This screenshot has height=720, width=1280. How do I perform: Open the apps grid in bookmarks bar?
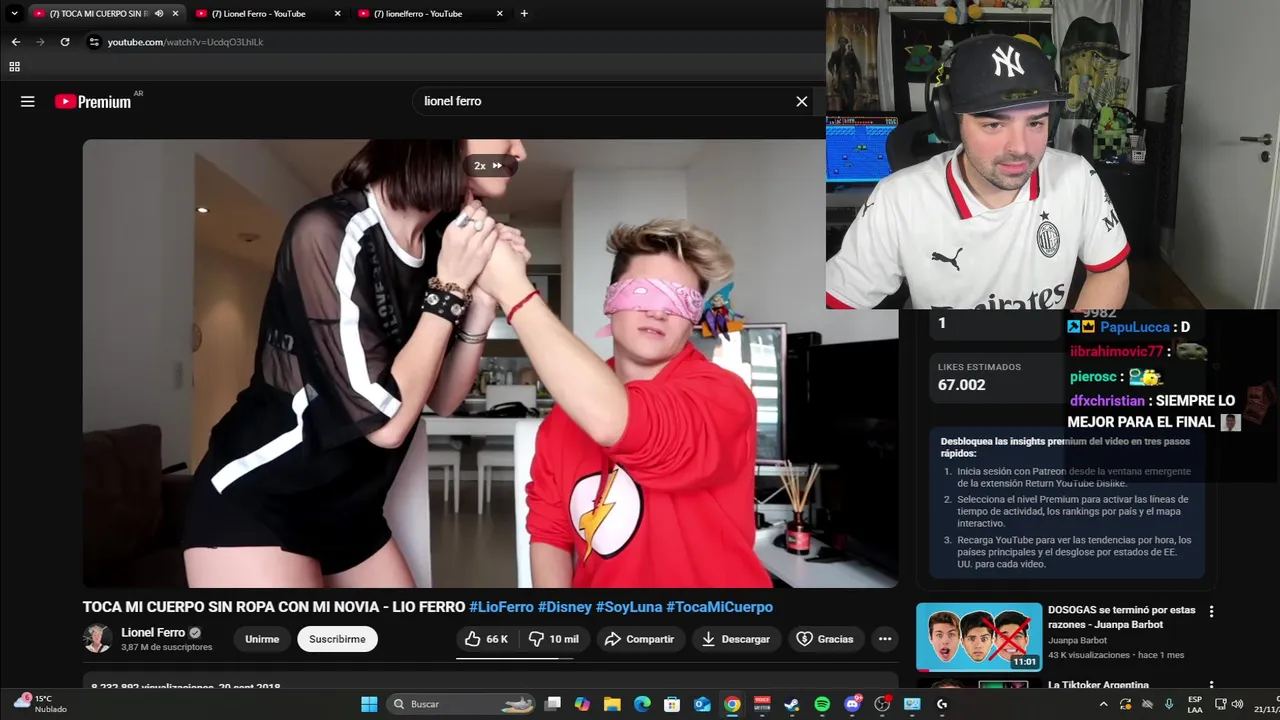[x=14, y=67]
